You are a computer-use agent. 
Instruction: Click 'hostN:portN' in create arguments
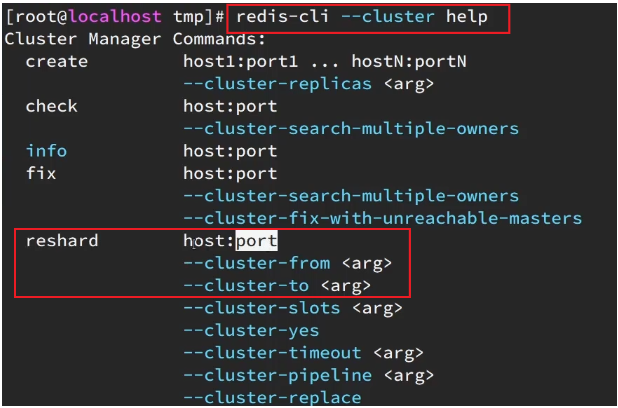tap(409, 61)
